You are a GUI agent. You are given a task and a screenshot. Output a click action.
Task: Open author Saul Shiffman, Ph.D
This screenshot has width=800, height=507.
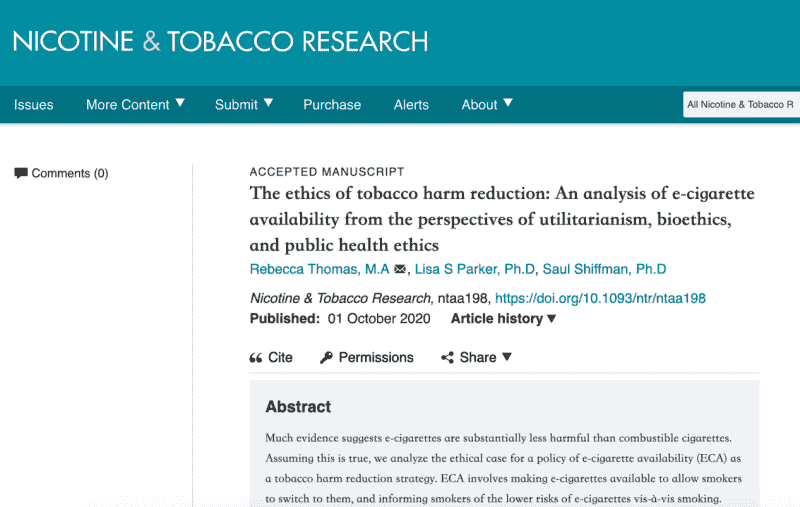click(x=604, y=269)
